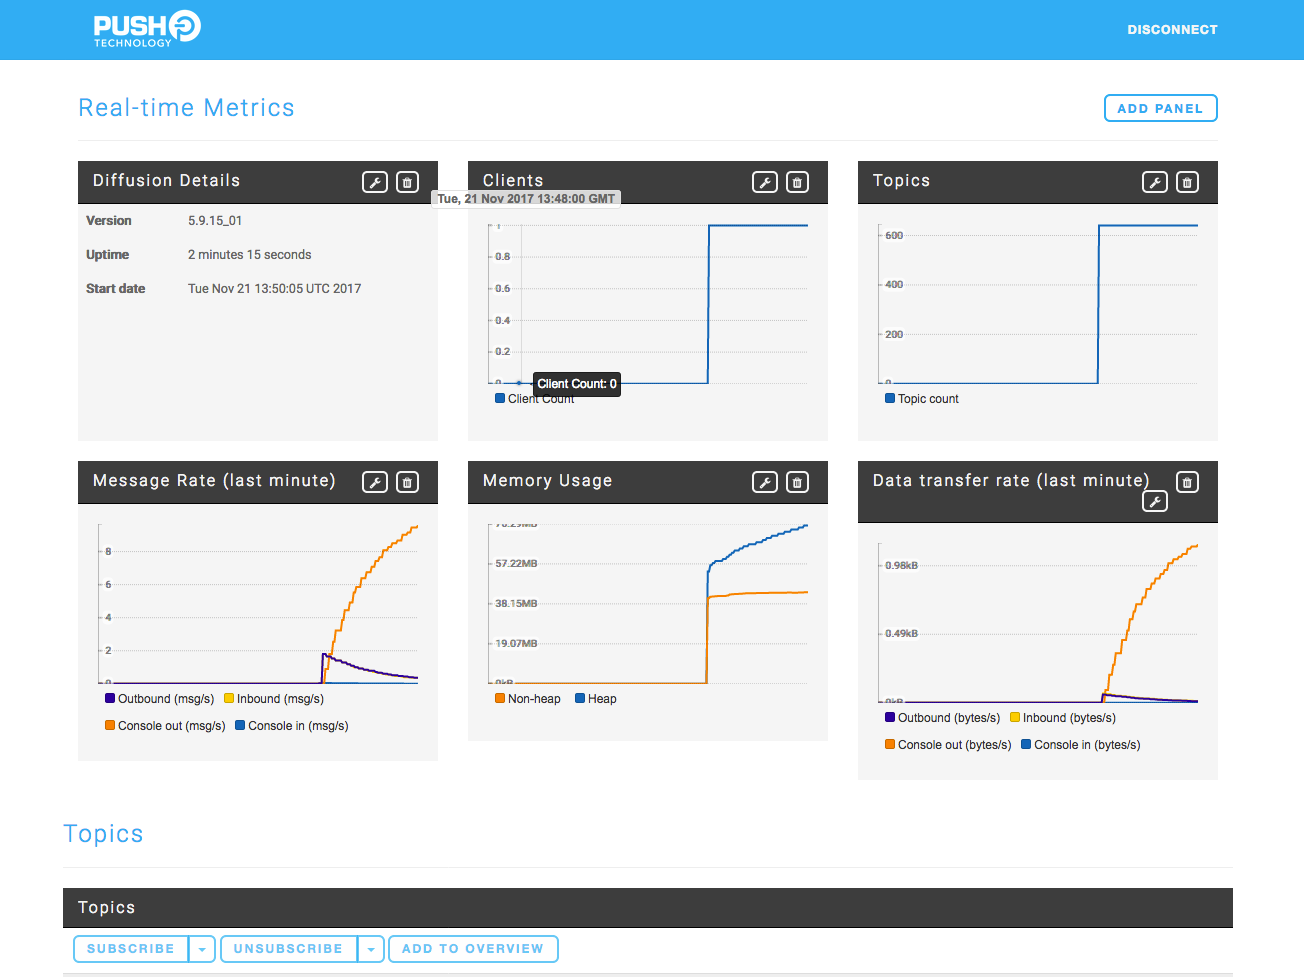Expand the Subscribe dropdown arrow
Screen dimensions: 1304x977
coord(202,949)
